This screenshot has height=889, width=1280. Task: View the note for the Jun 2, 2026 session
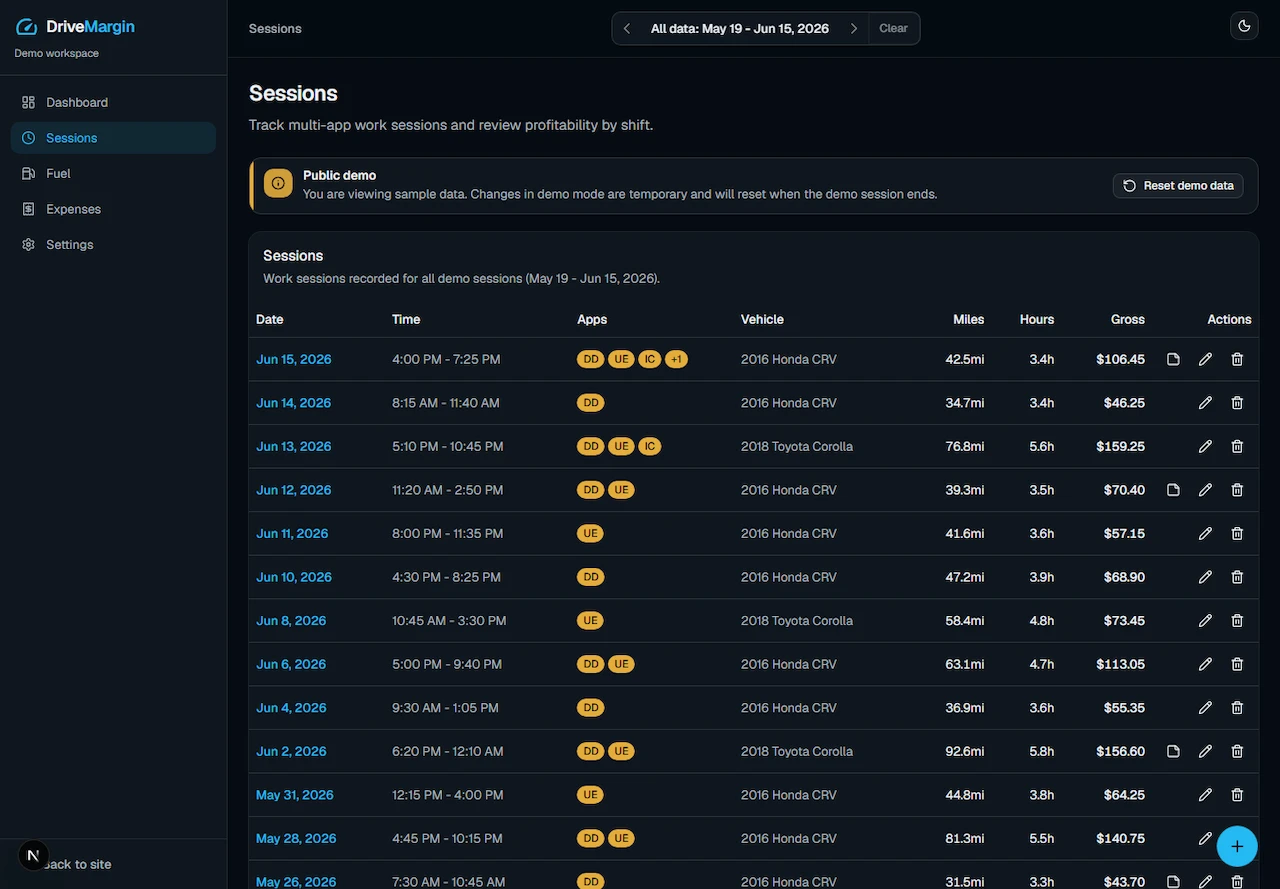point(1174,751)
